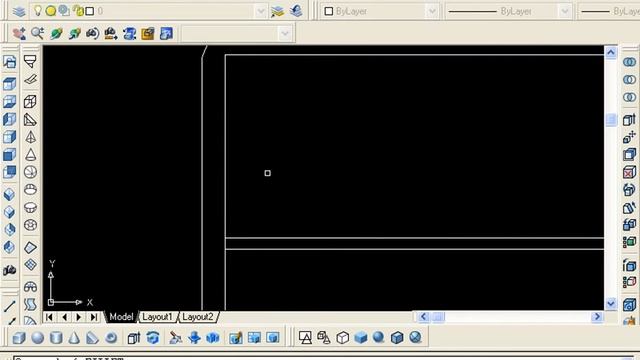Screen dimensions: 640x360
Task: Switch to the Layout1 tab
Action: (x=157, y=317)
